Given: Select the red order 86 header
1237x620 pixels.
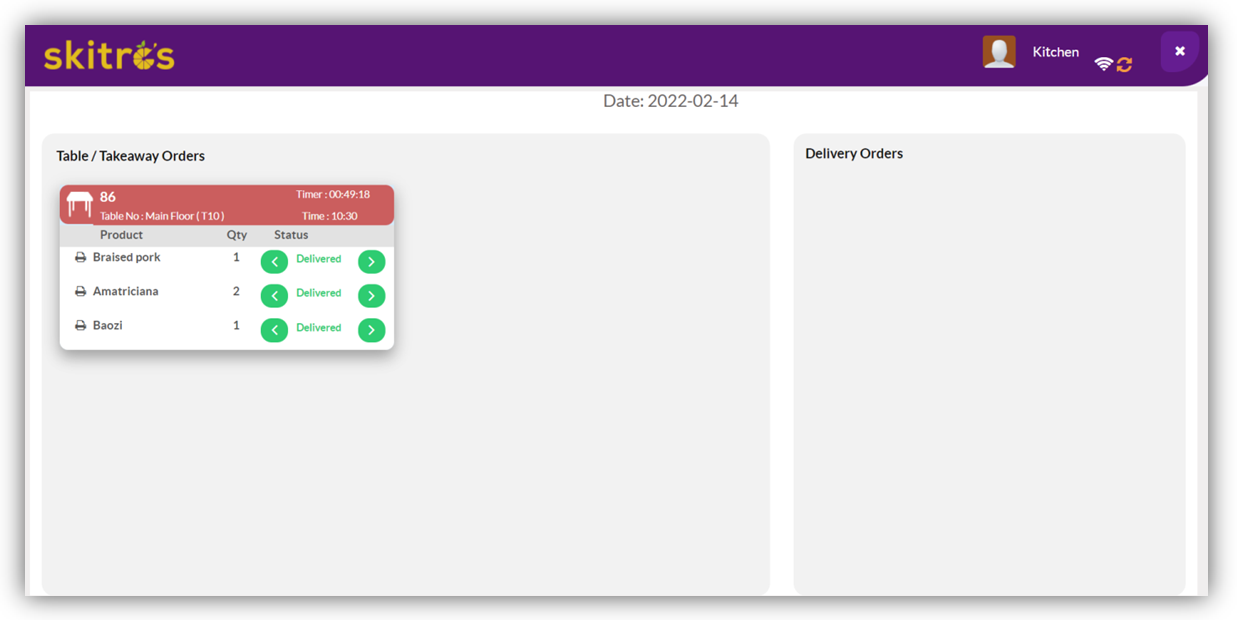Looking at the screenshot, I should (227, 205).
